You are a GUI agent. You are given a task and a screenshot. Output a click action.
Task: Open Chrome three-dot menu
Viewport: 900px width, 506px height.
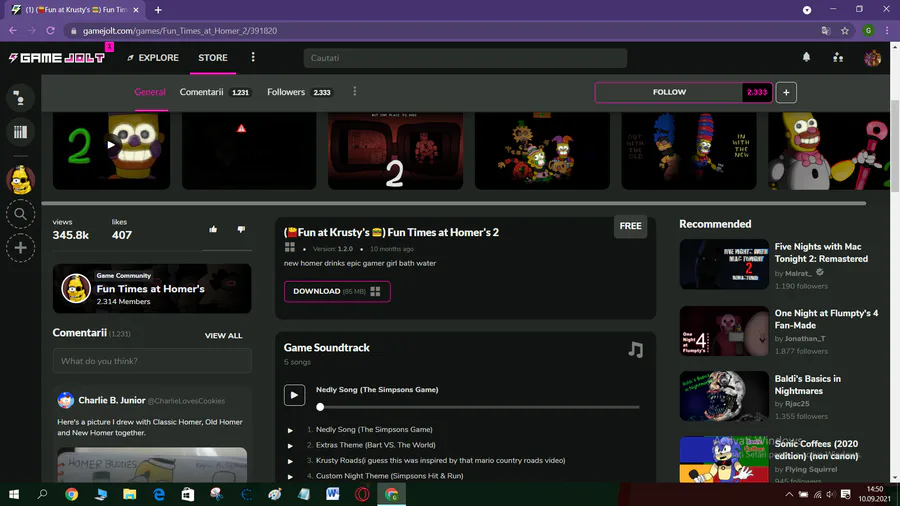pos(887,31)
